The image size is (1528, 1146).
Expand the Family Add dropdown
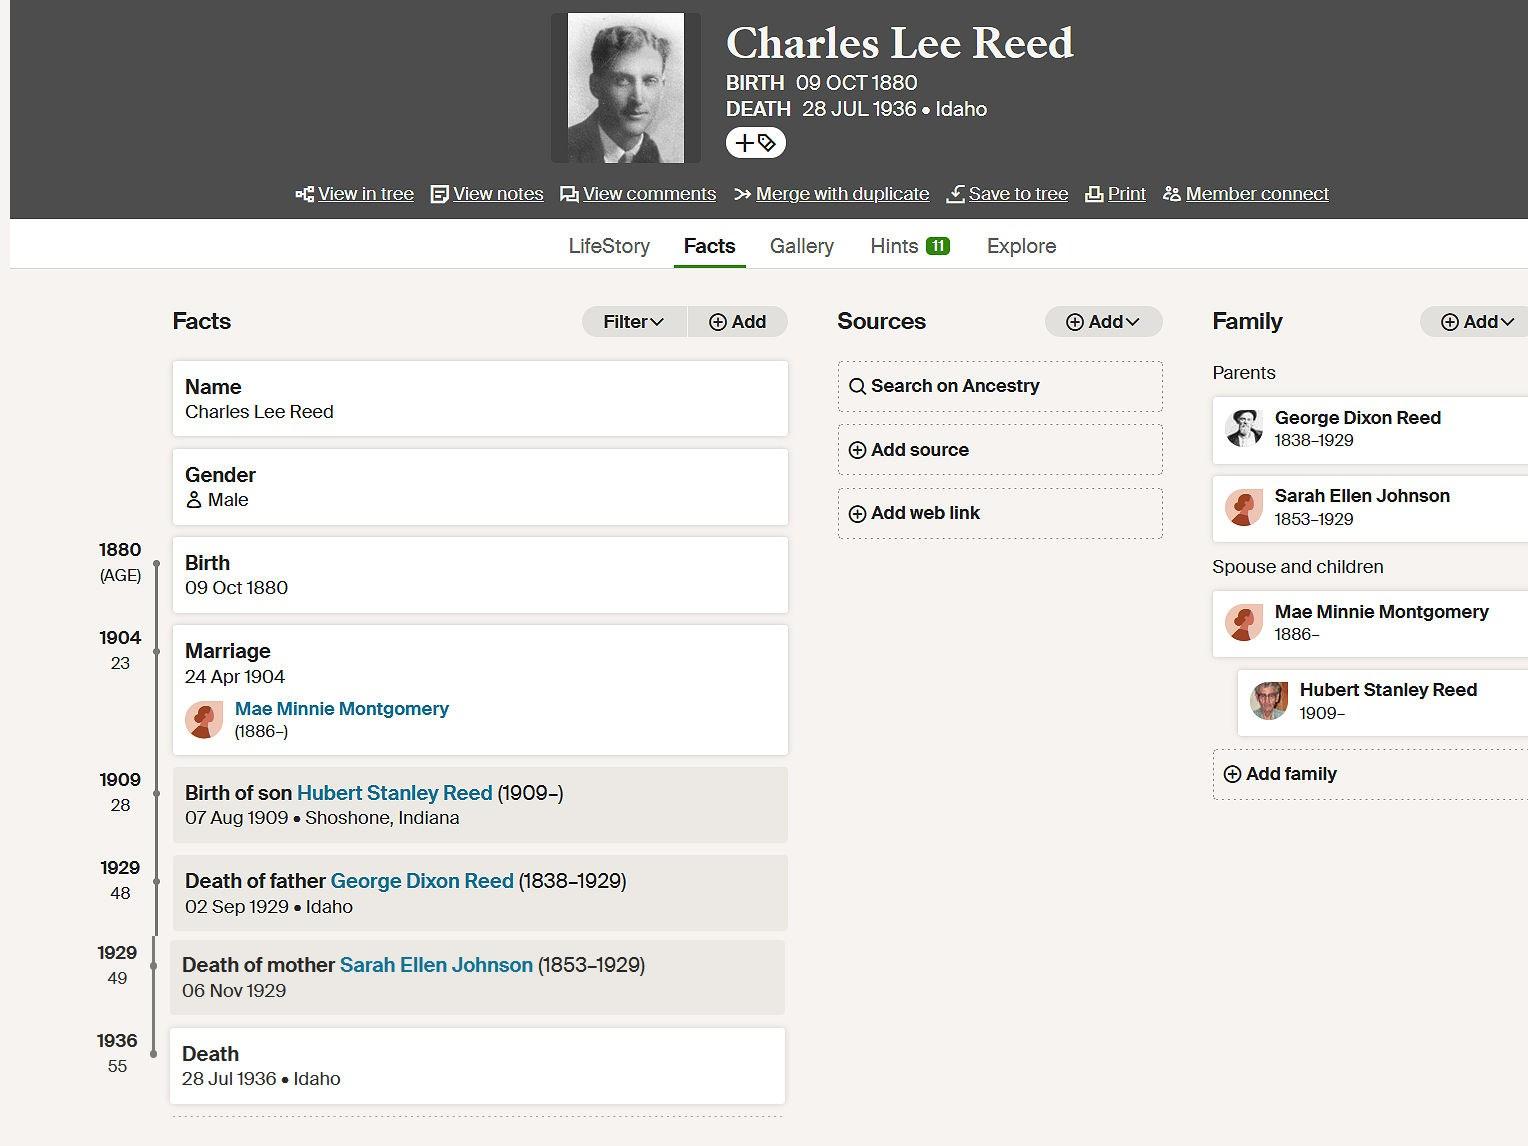coord(1477,322)
